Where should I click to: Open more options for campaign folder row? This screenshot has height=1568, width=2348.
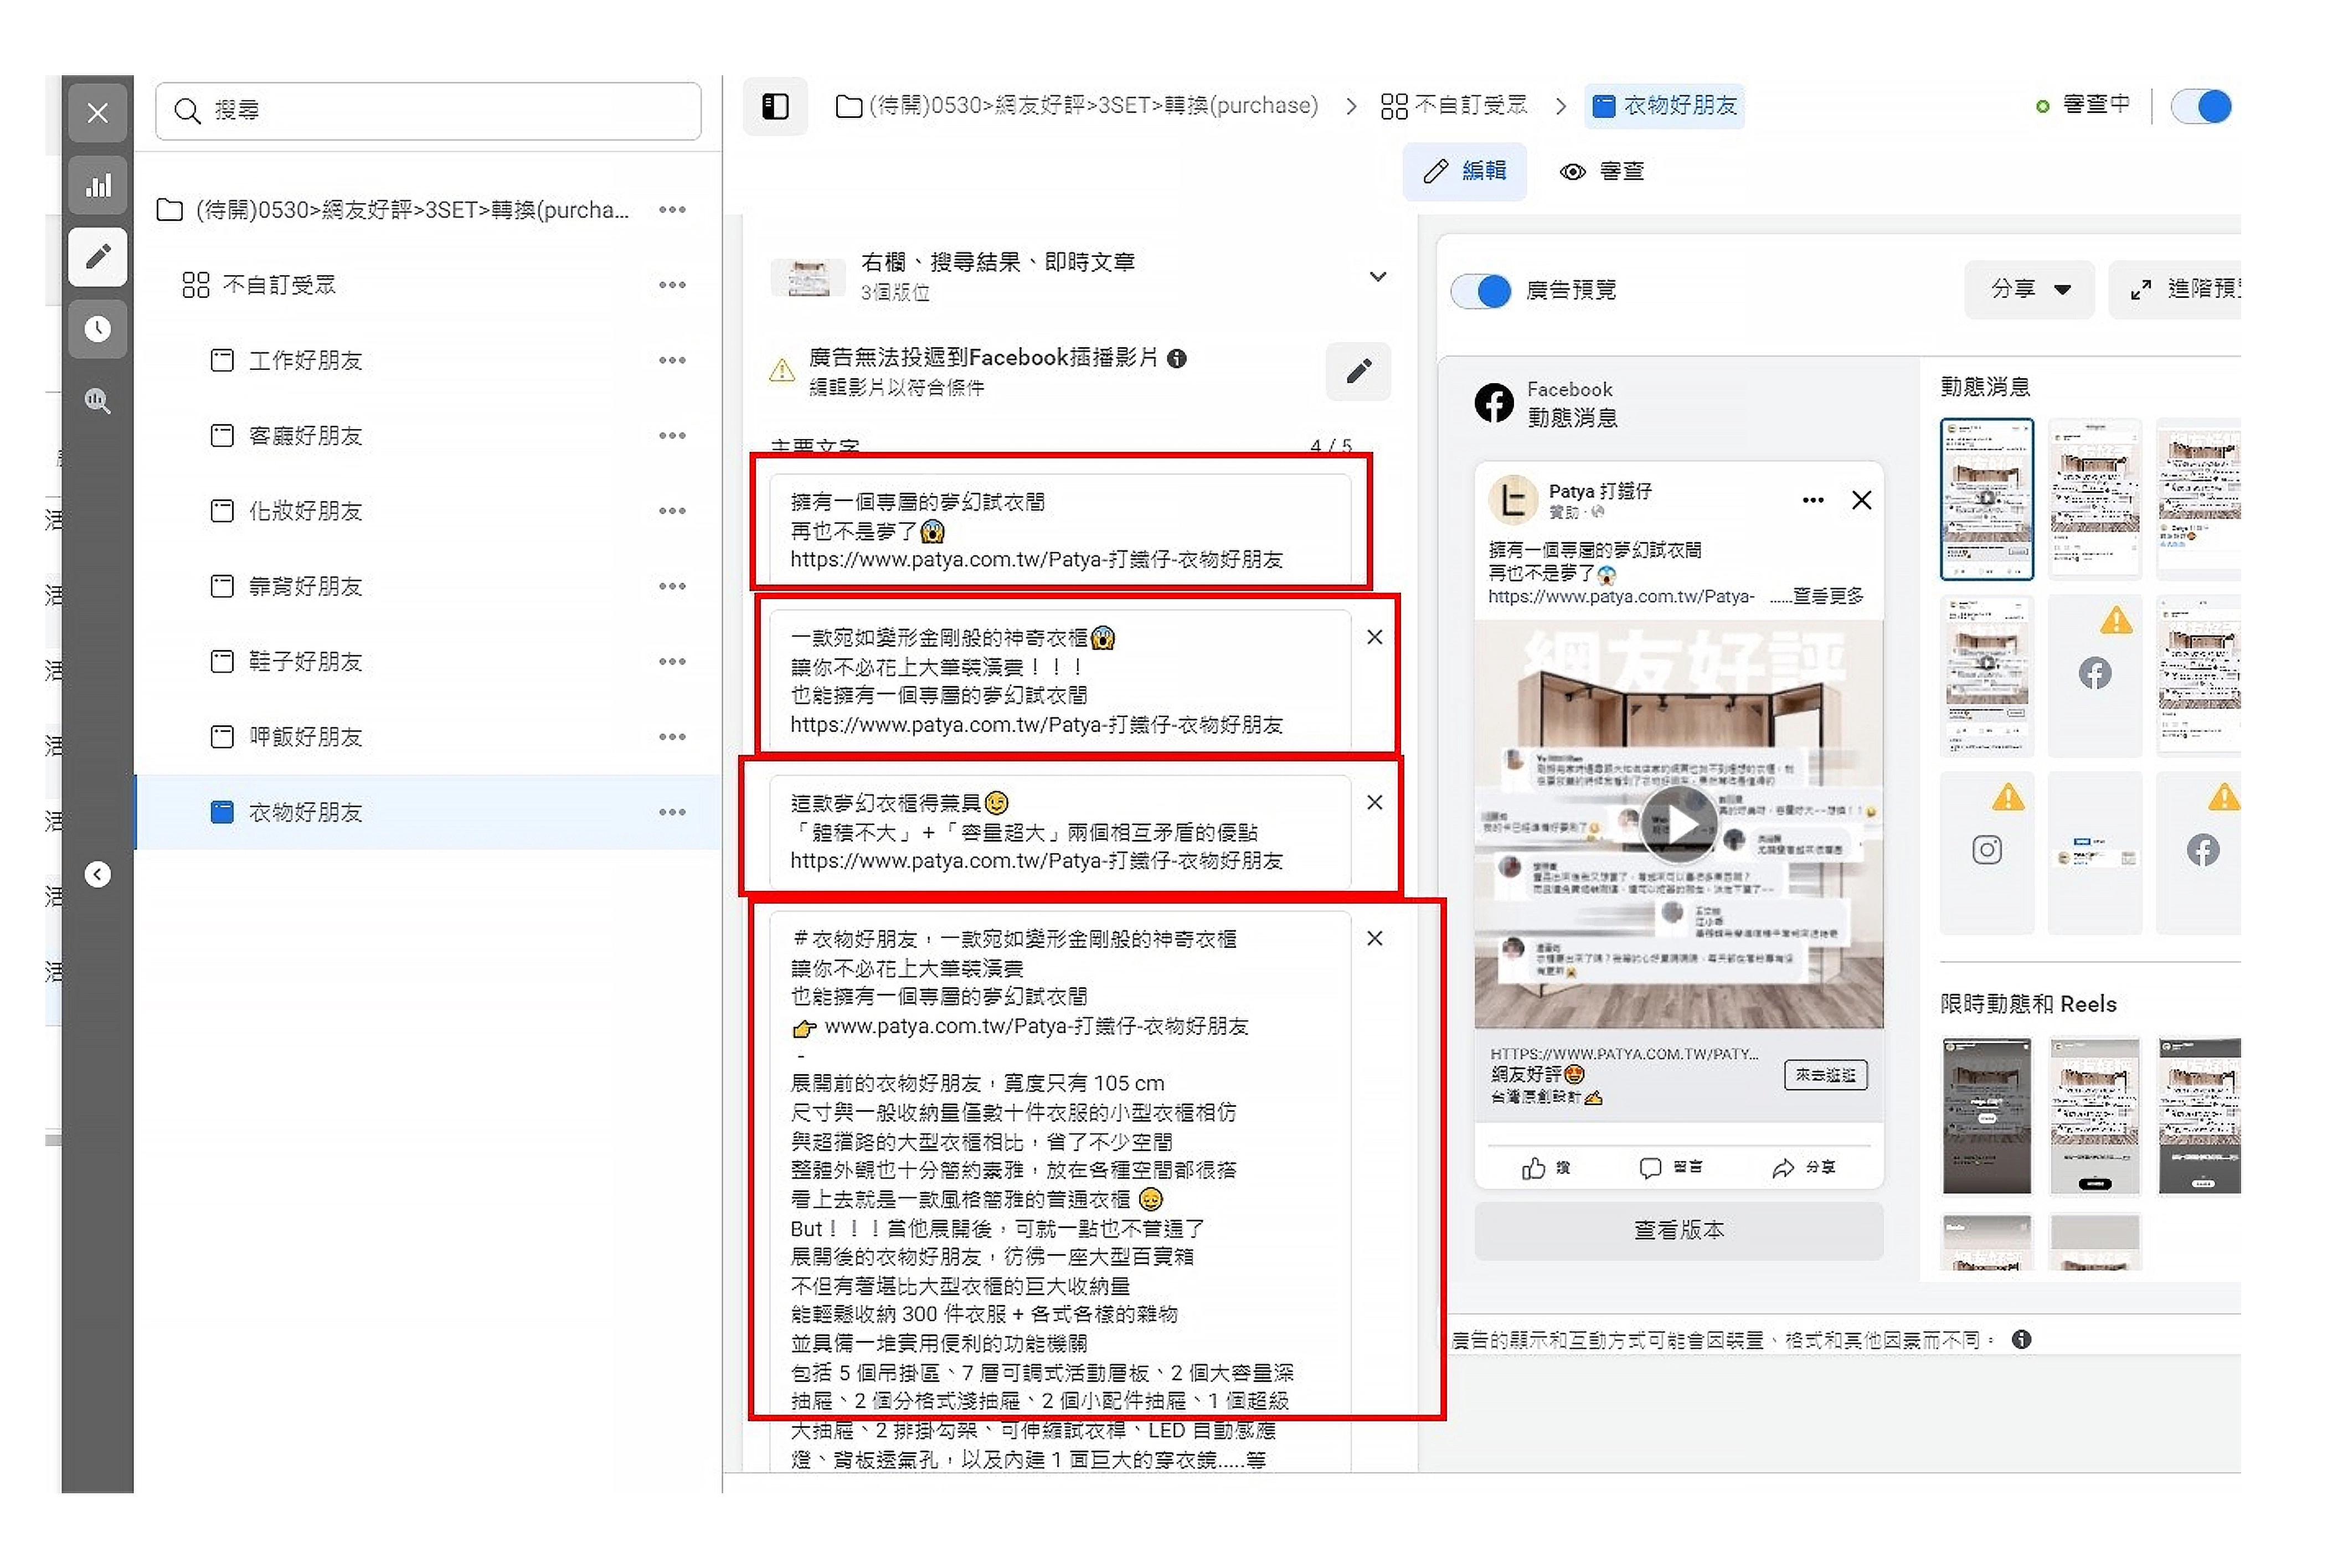672,209
